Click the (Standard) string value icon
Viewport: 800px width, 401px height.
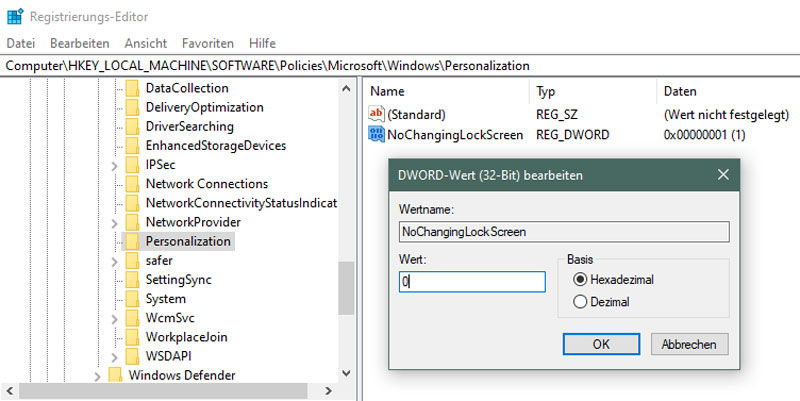tap(376, 114)
